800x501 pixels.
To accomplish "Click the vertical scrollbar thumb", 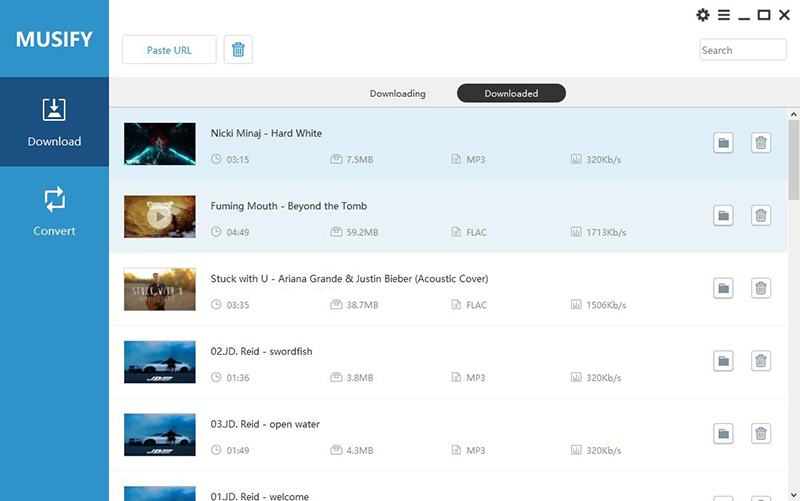I will pyautogui.click(x=793, y=160).
